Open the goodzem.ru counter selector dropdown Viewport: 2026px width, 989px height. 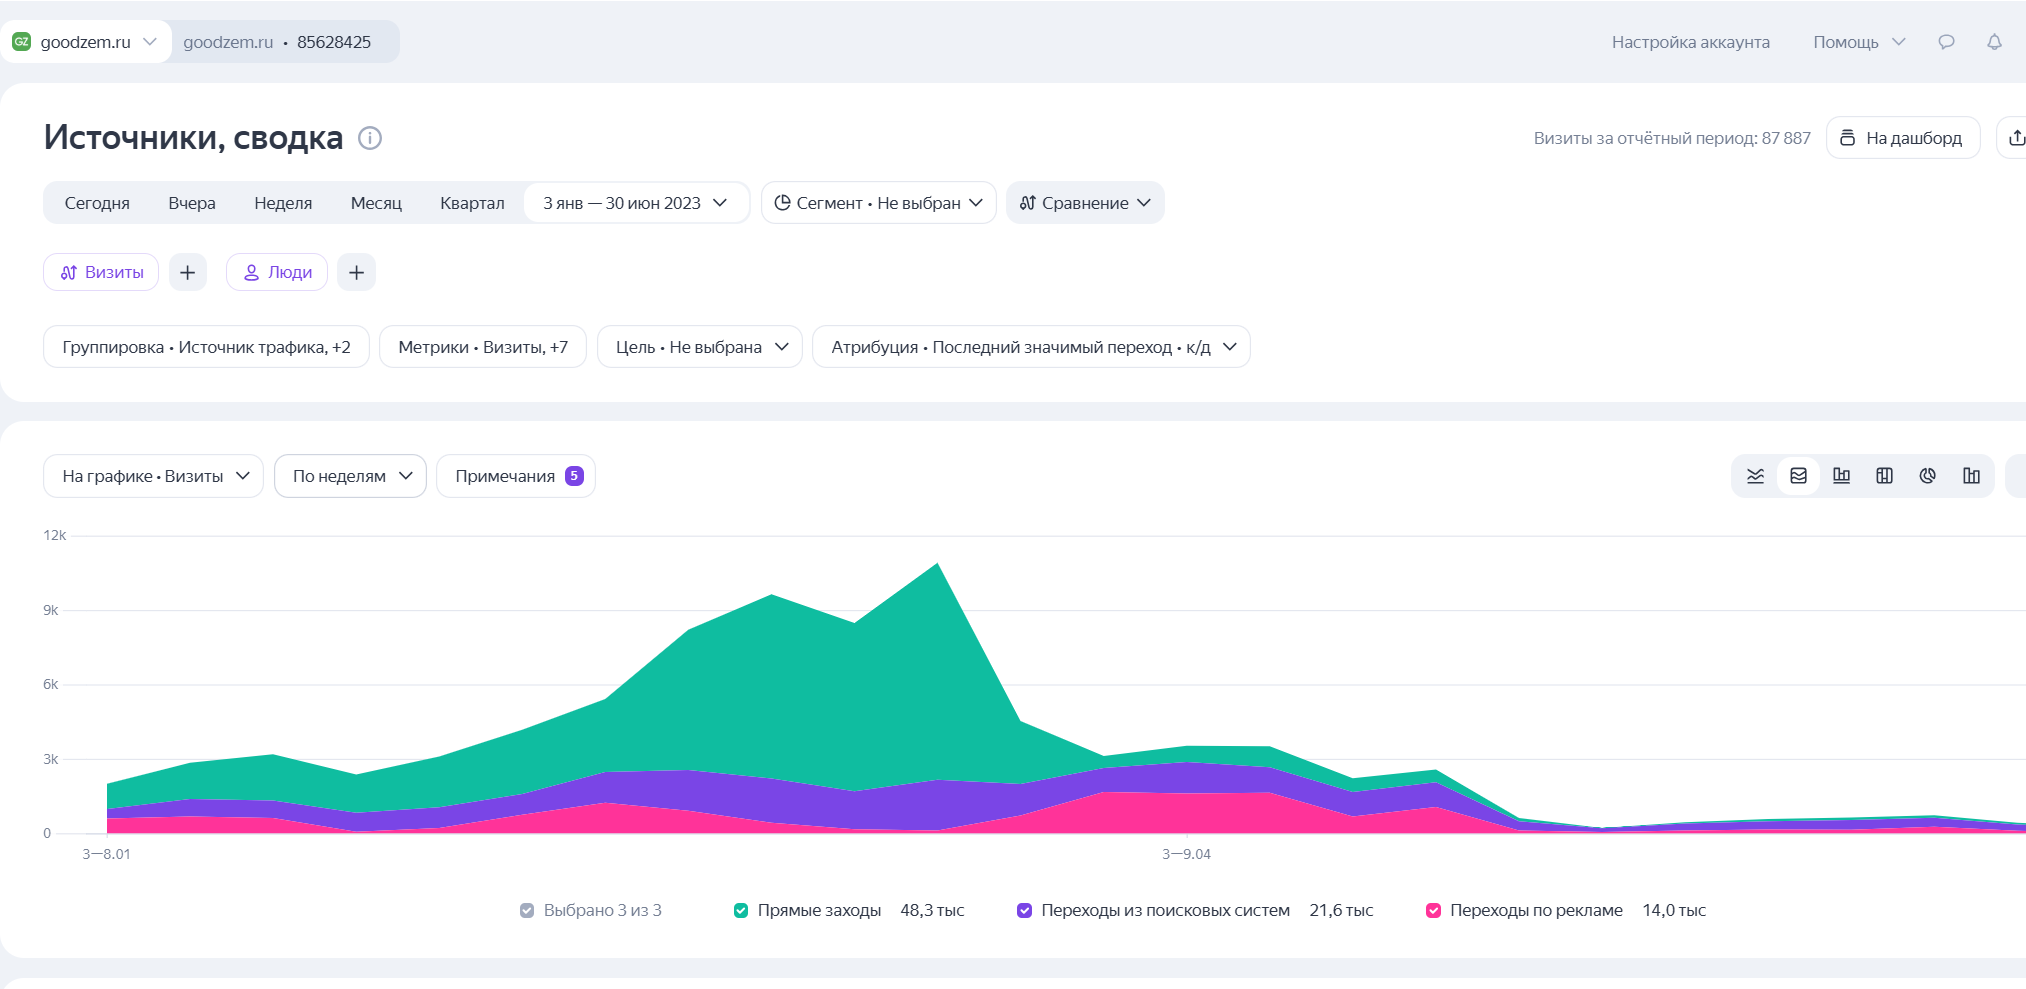pos(85,42)
